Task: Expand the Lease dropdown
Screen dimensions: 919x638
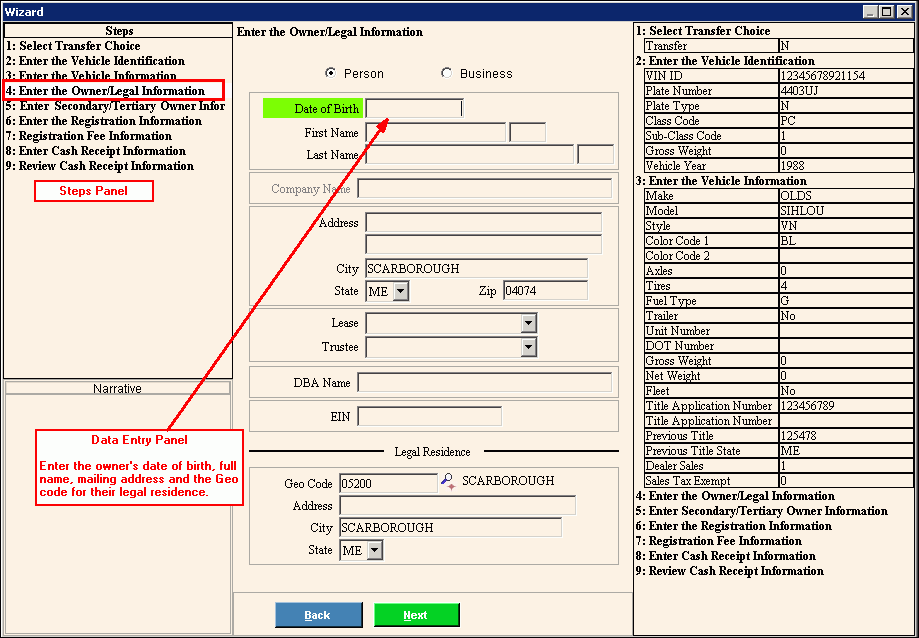Action: 529,323
